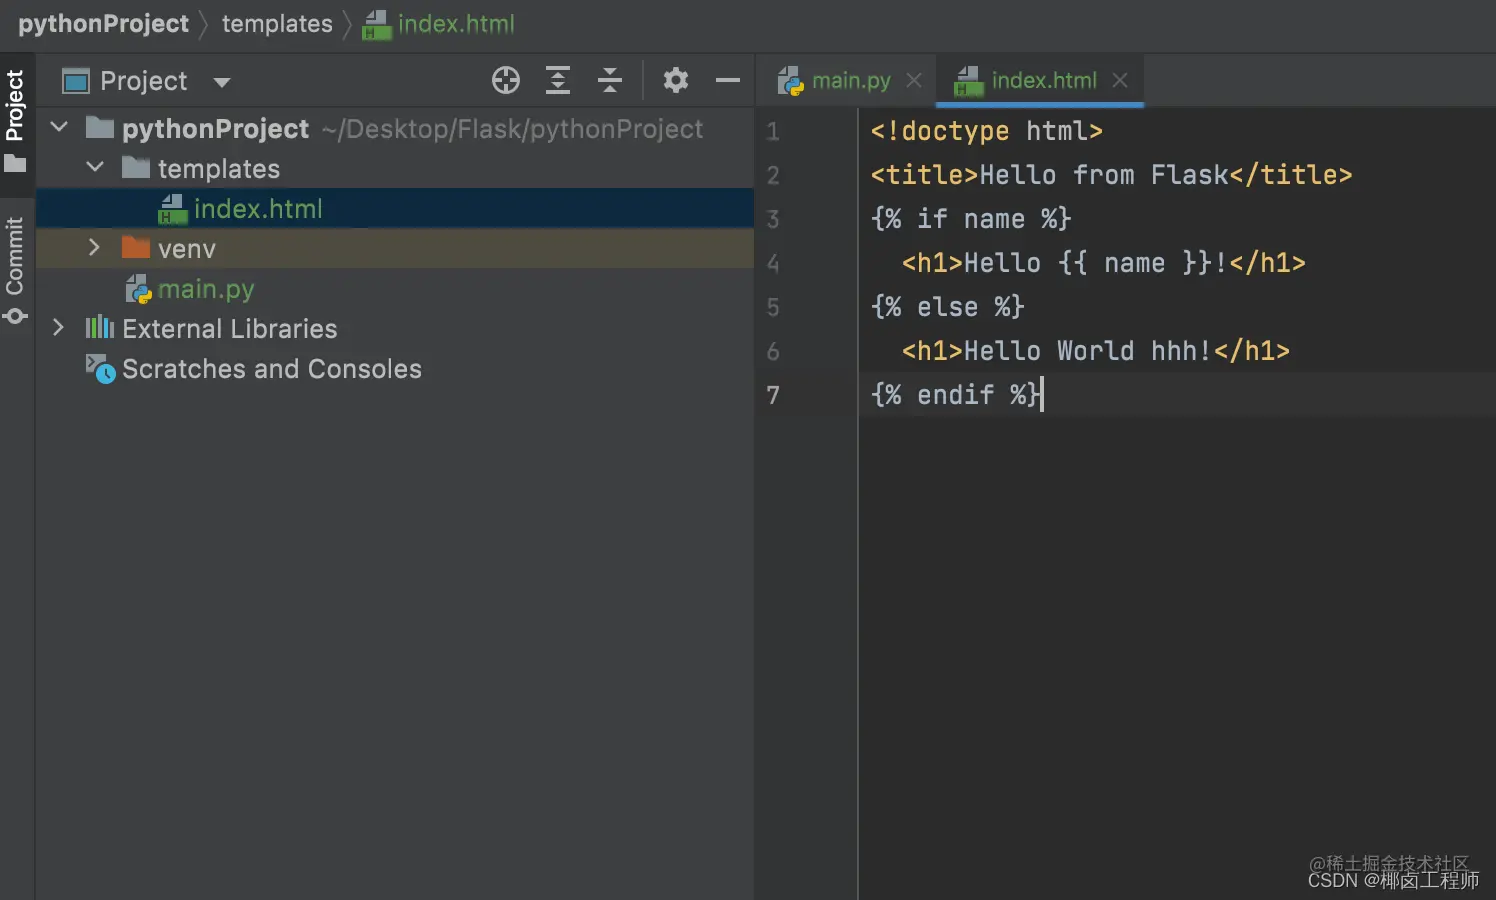Click the pythonProject root folder icon
This screenshot has width=1496, height=900.
[x=100, y=127]
